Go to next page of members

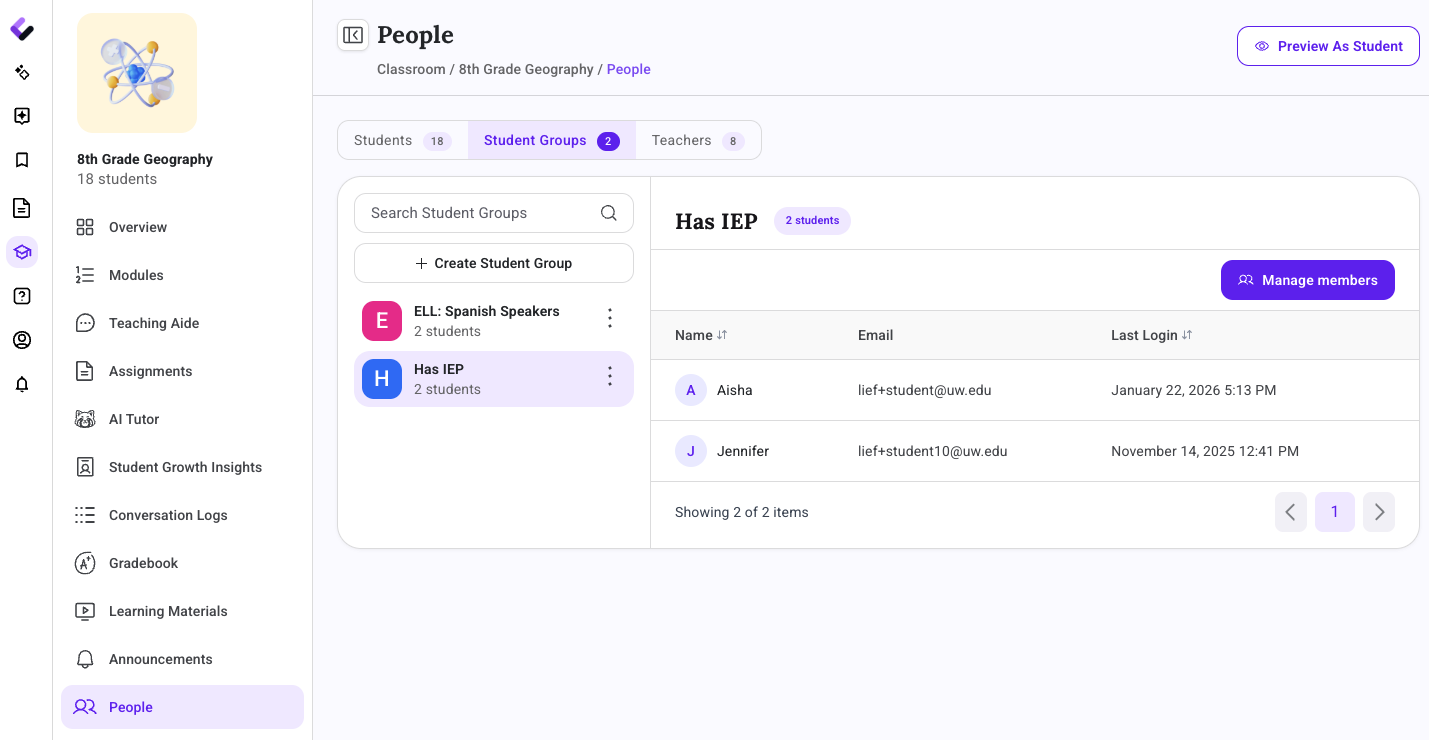(1379, 512)
